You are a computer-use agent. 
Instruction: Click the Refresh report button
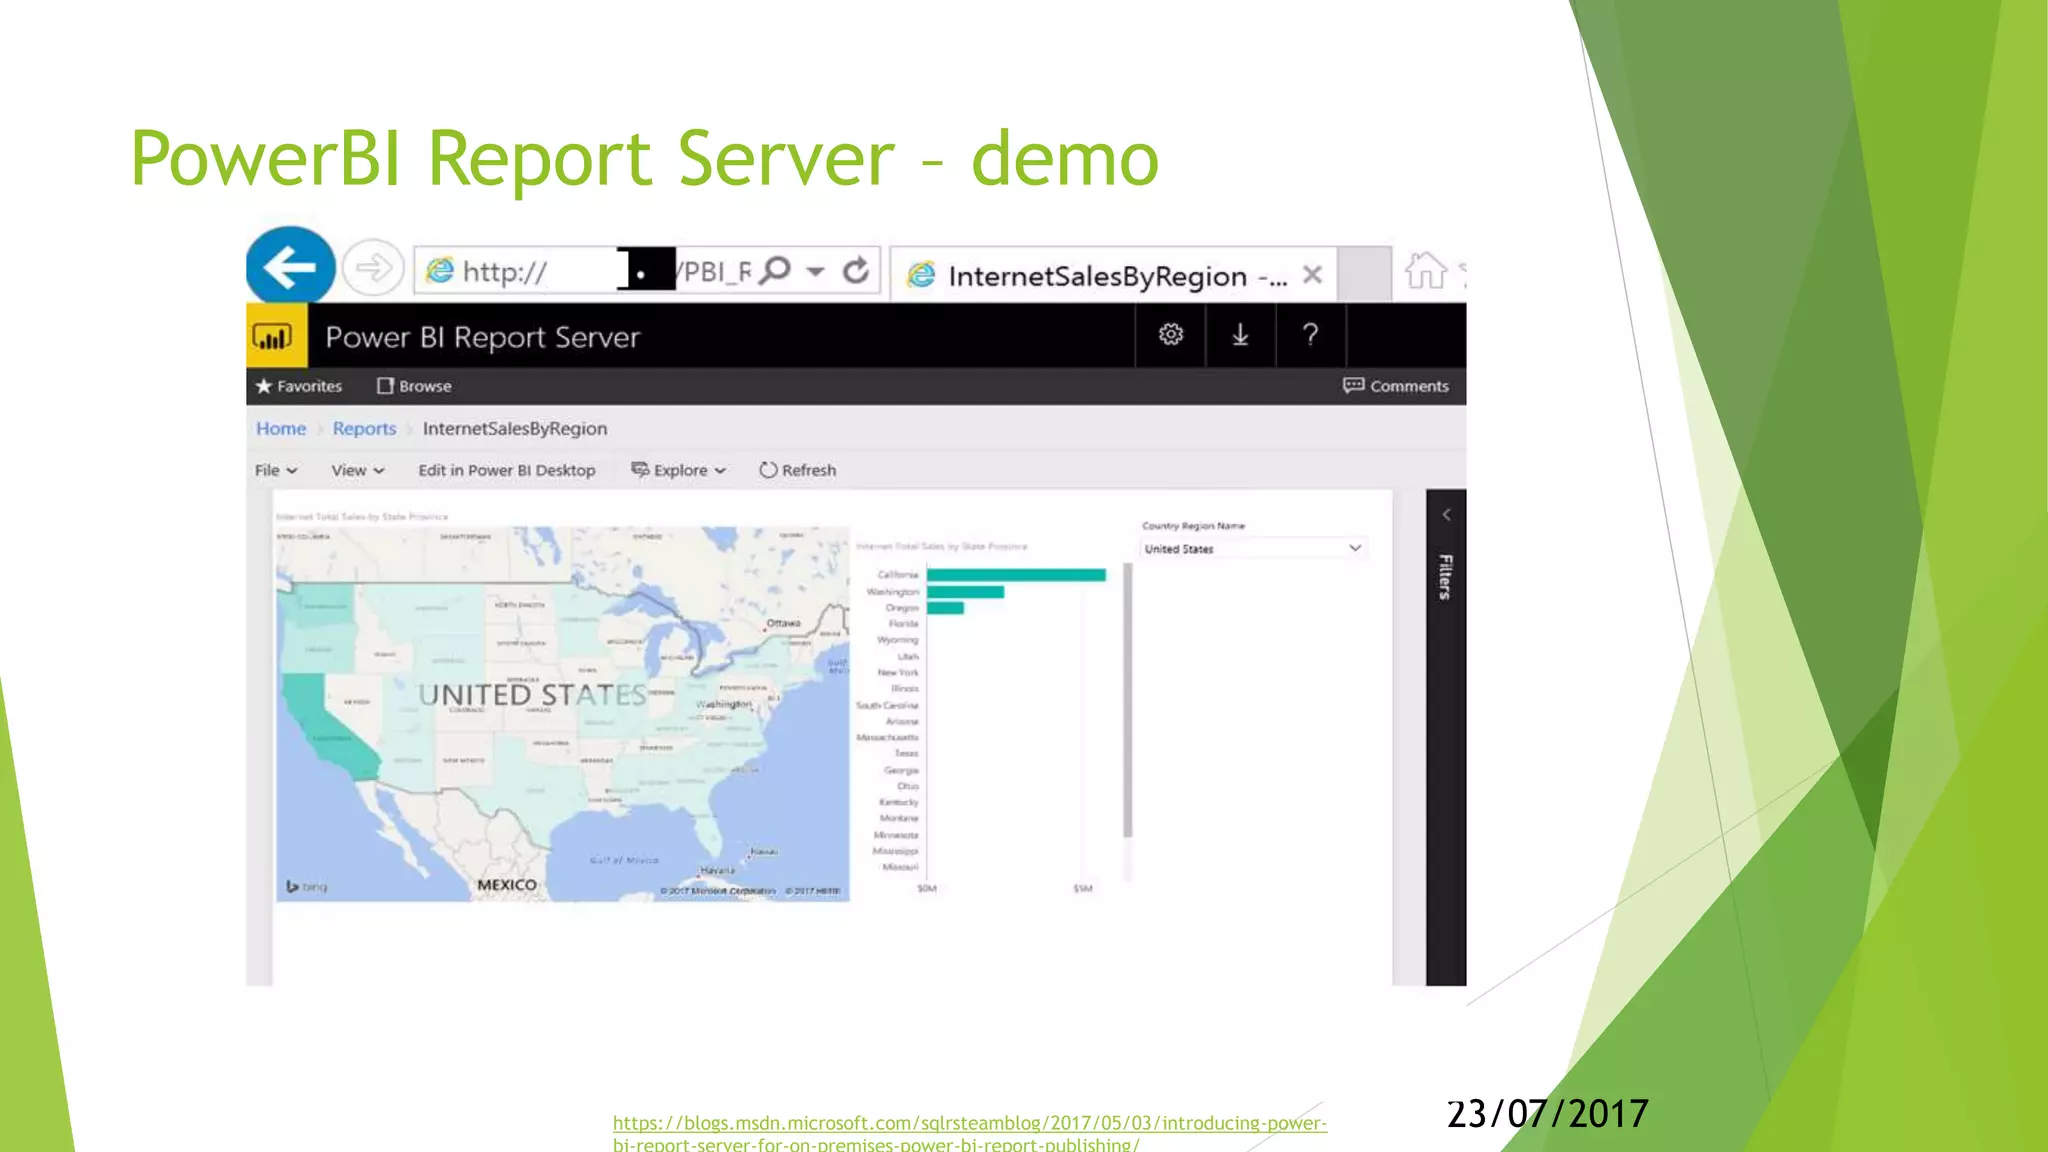click(797, 470)
